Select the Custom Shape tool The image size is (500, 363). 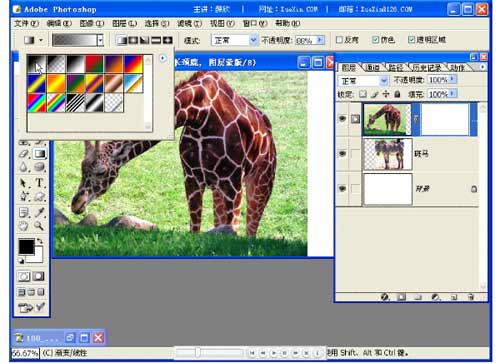click(39, 196)
